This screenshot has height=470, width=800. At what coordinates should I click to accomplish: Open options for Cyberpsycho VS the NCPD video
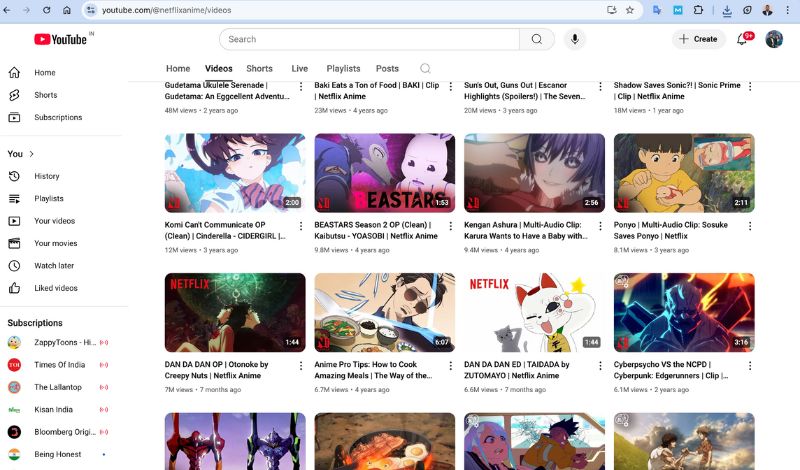[750, 365]
